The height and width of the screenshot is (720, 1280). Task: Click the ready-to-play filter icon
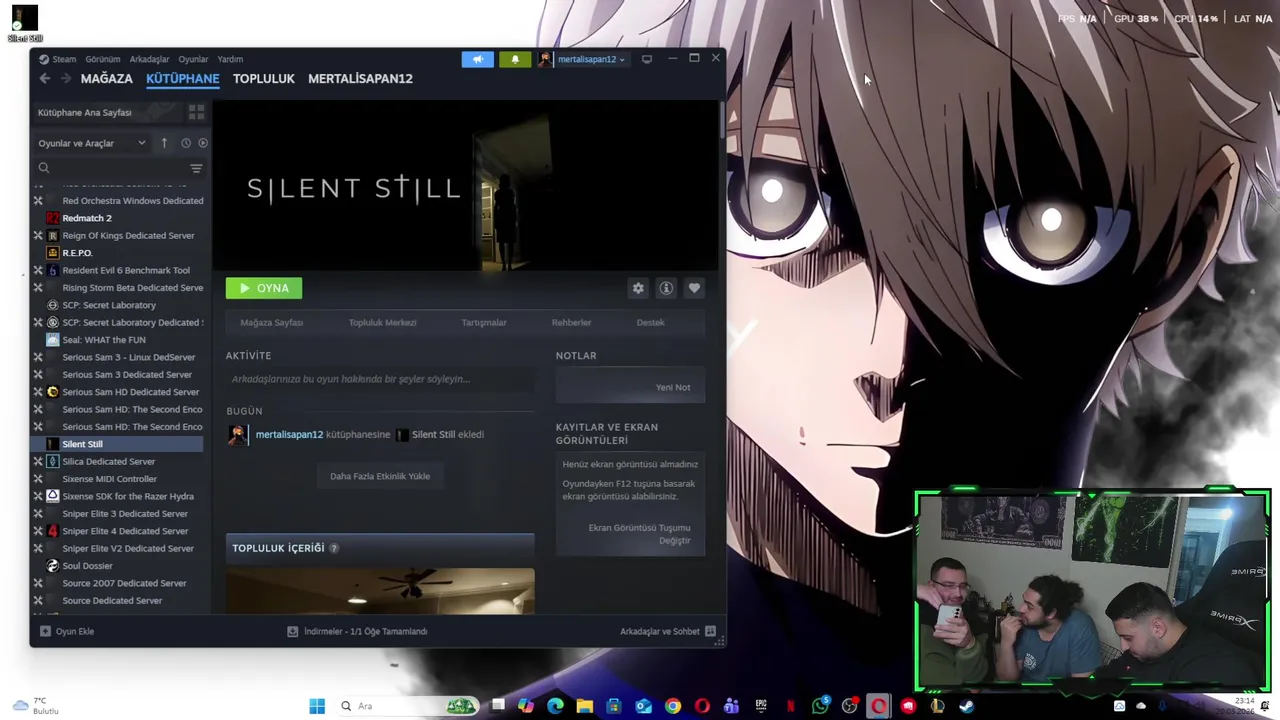203,143
